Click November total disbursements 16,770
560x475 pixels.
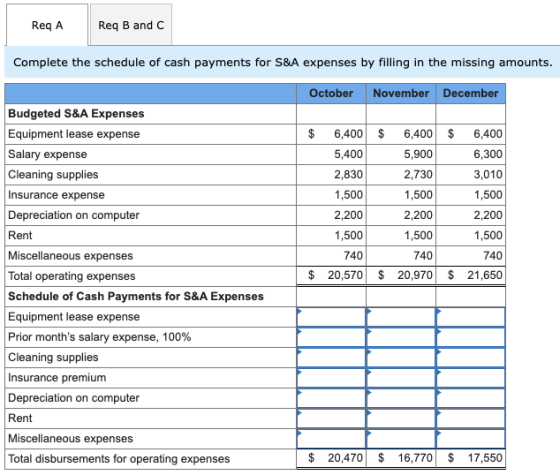point(415,458)
